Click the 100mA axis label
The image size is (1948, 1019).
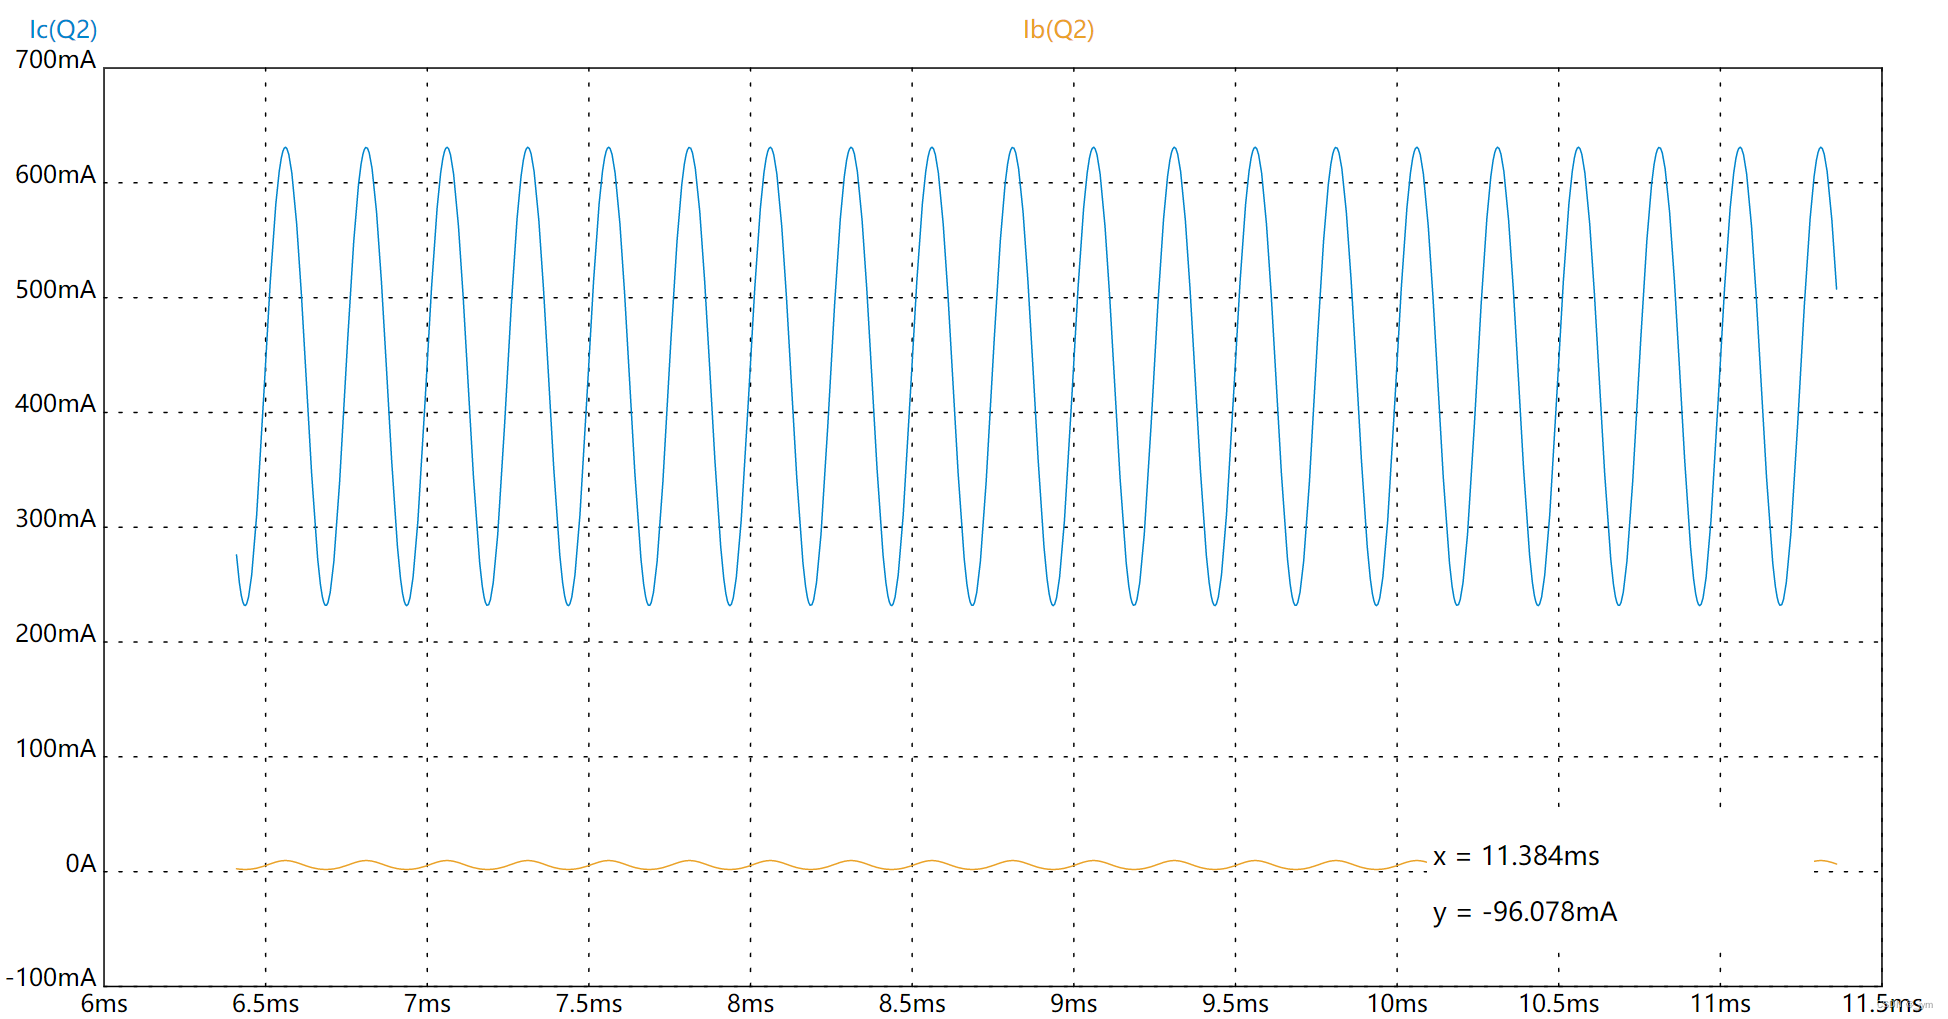click(56, 749)
